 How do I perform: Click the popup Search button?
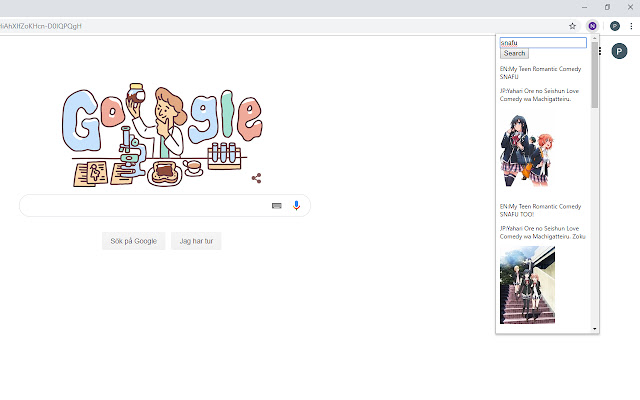pos(514,54)
